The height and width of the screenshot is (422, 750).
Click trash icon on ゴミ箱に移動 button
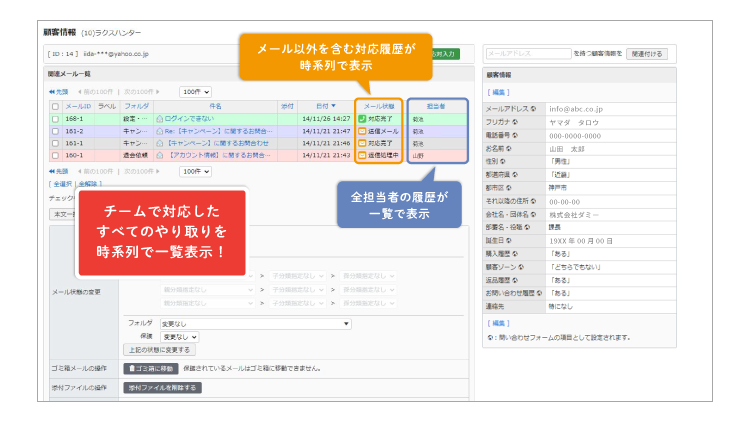point(132,368)
